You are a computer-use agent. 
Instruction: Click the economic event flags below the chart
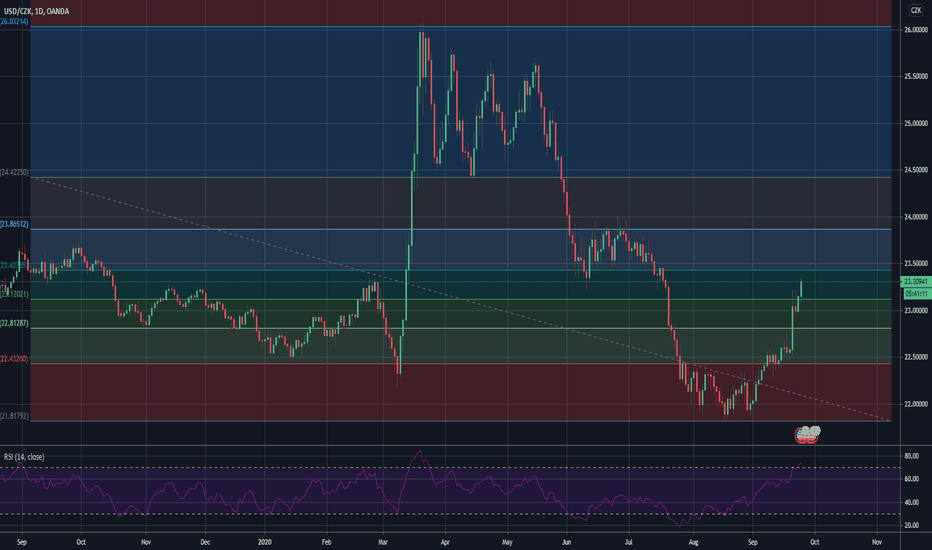pos(807,435)
